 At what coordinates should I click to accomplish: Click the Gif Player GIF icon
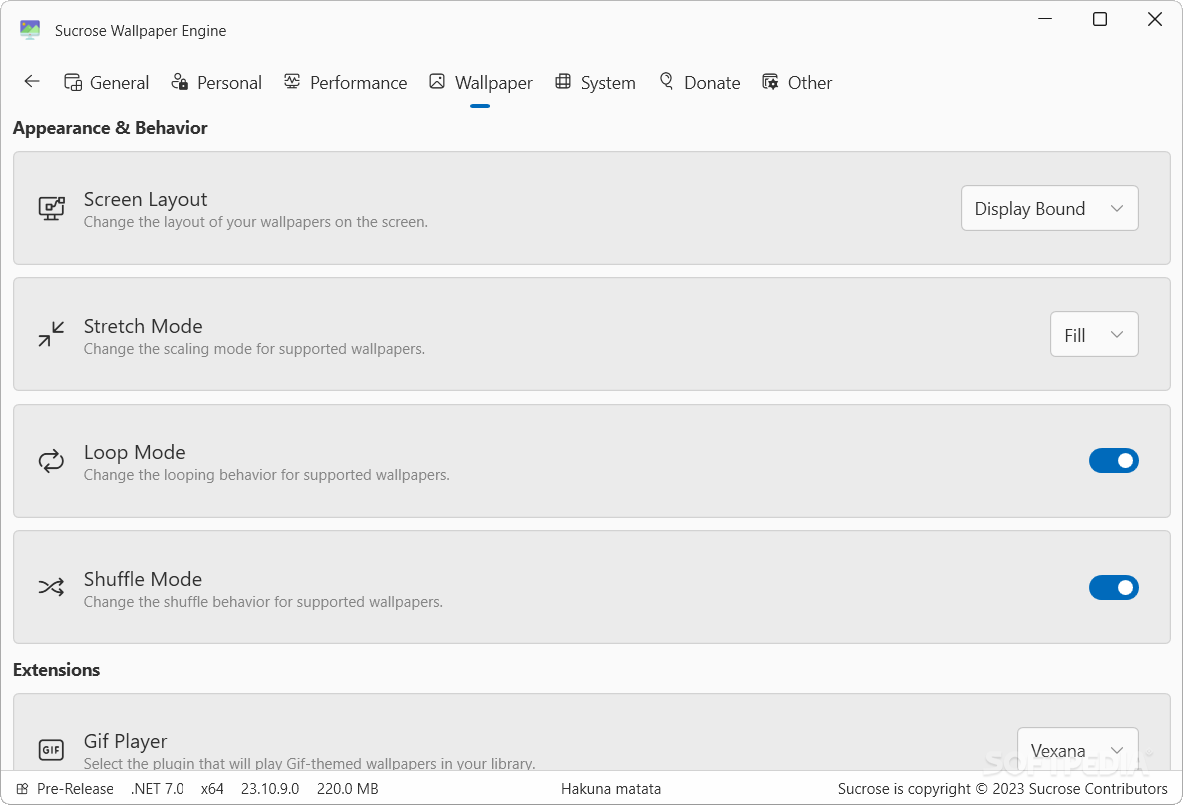pyautogui.click(x=51, y=750)
